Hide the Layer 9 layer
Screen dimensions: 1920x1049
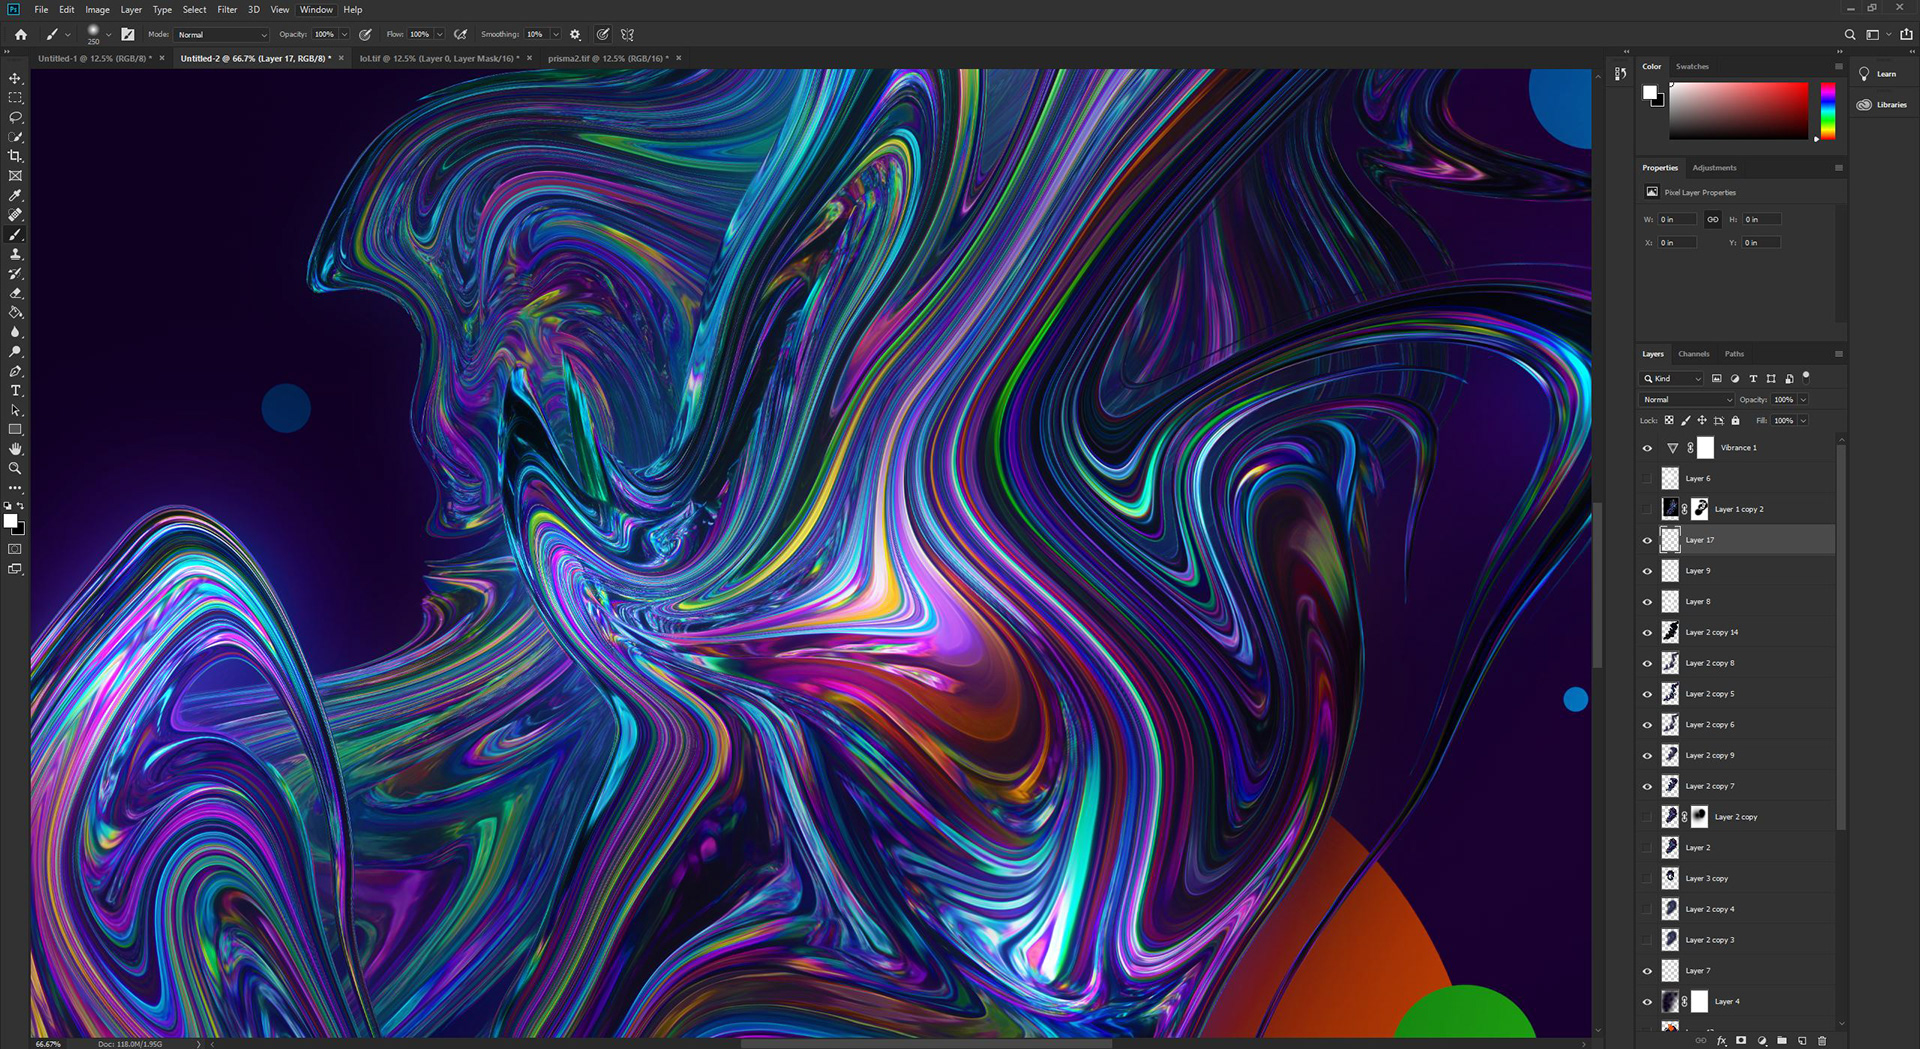click(x=1647, y=571)
